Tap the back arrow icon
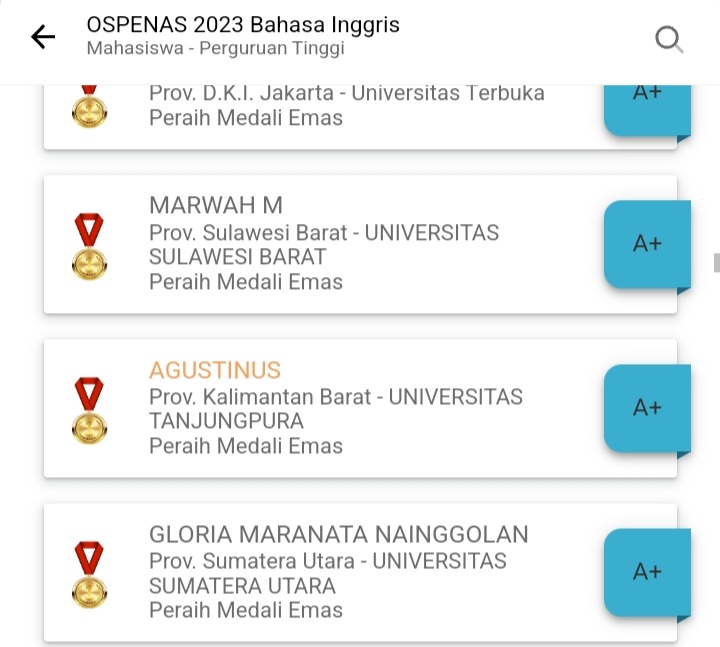 43,38
